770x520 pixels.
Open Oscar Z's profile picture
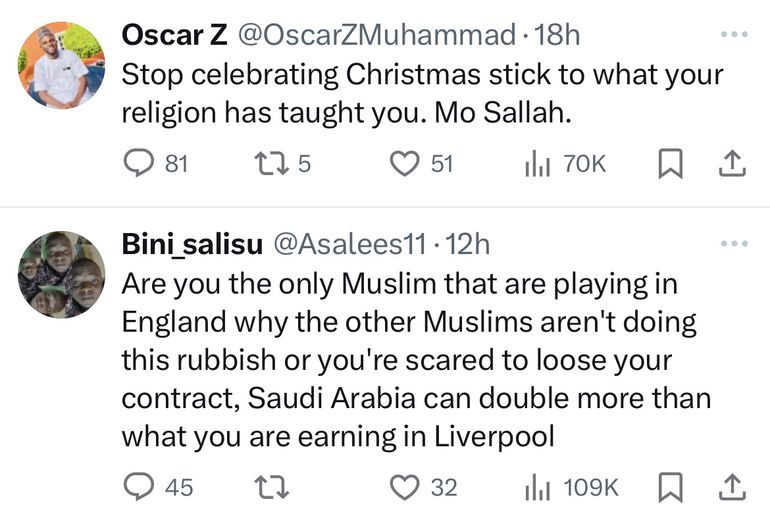[61, 66]
